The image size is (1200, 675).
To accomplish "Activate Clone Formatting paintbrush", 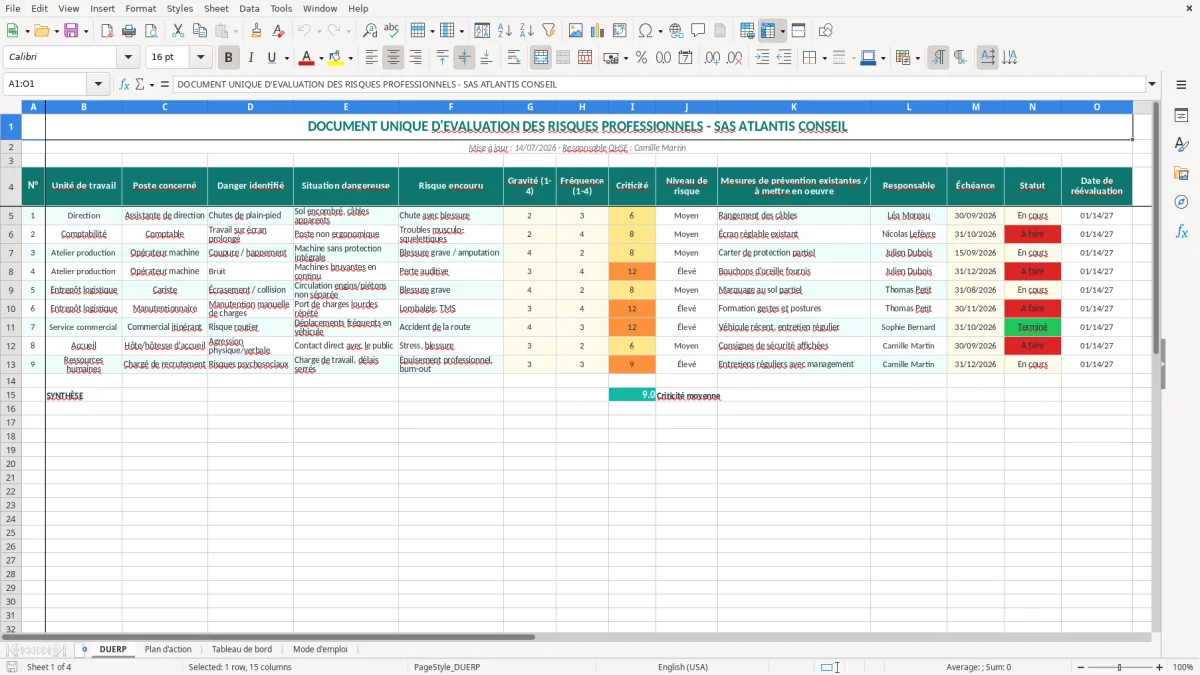I will [x=257, y=31].
